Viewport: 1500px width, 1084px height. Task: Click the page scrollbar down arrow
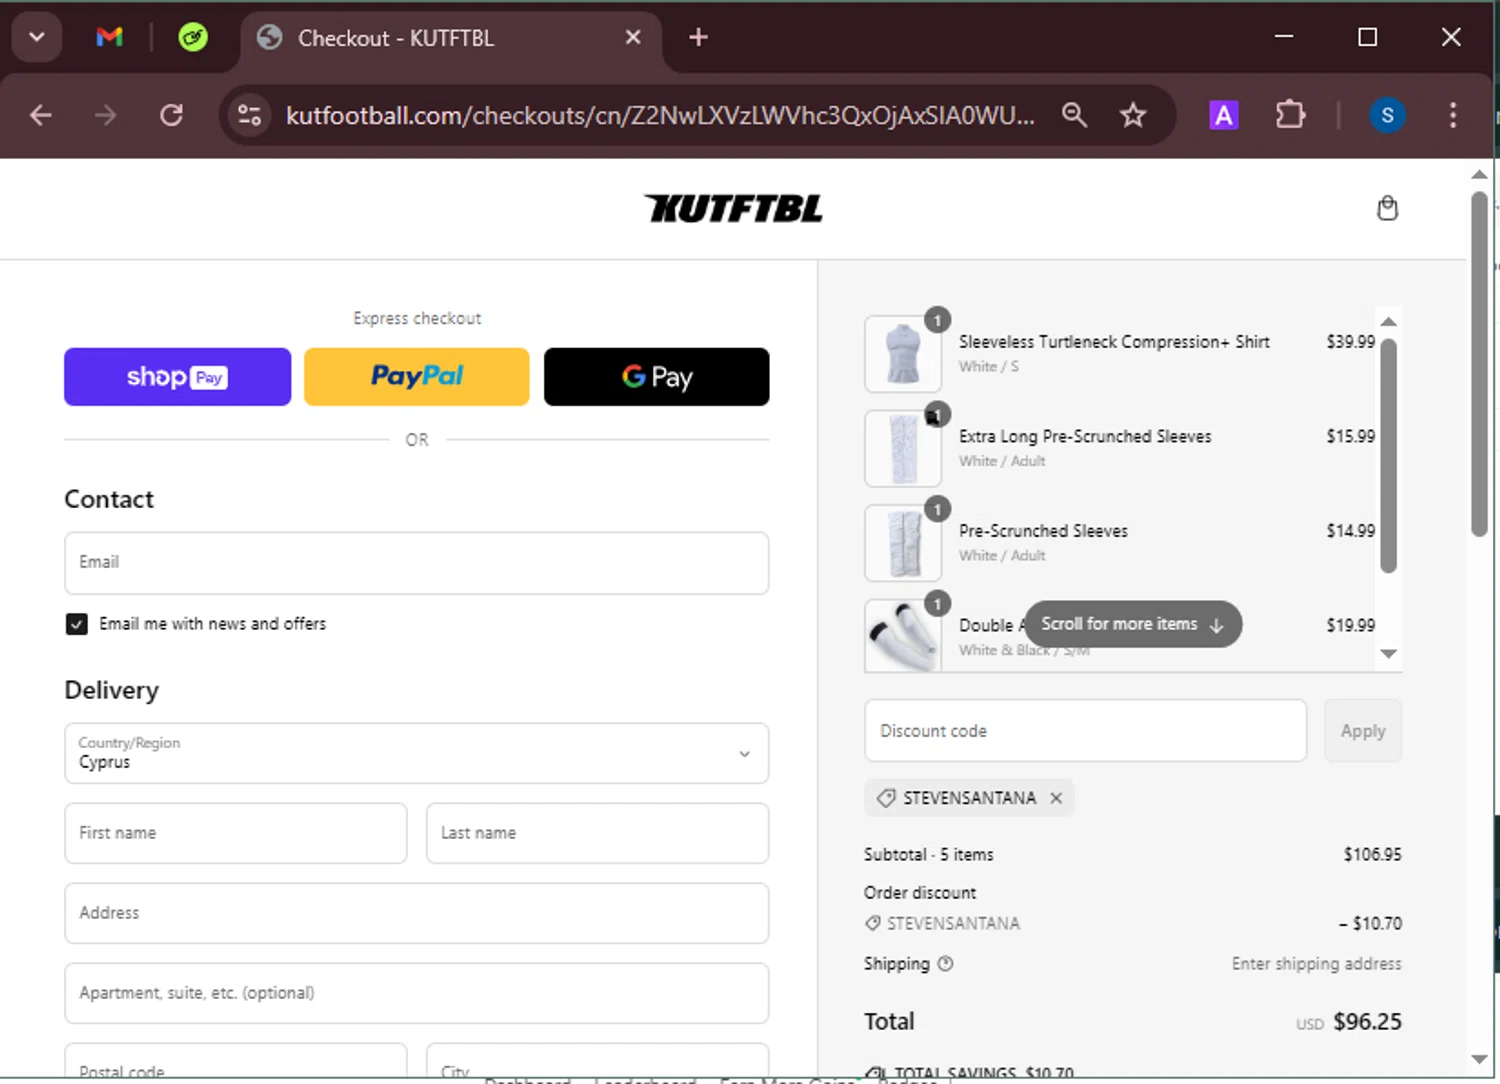click(x=1480, y=1059)
